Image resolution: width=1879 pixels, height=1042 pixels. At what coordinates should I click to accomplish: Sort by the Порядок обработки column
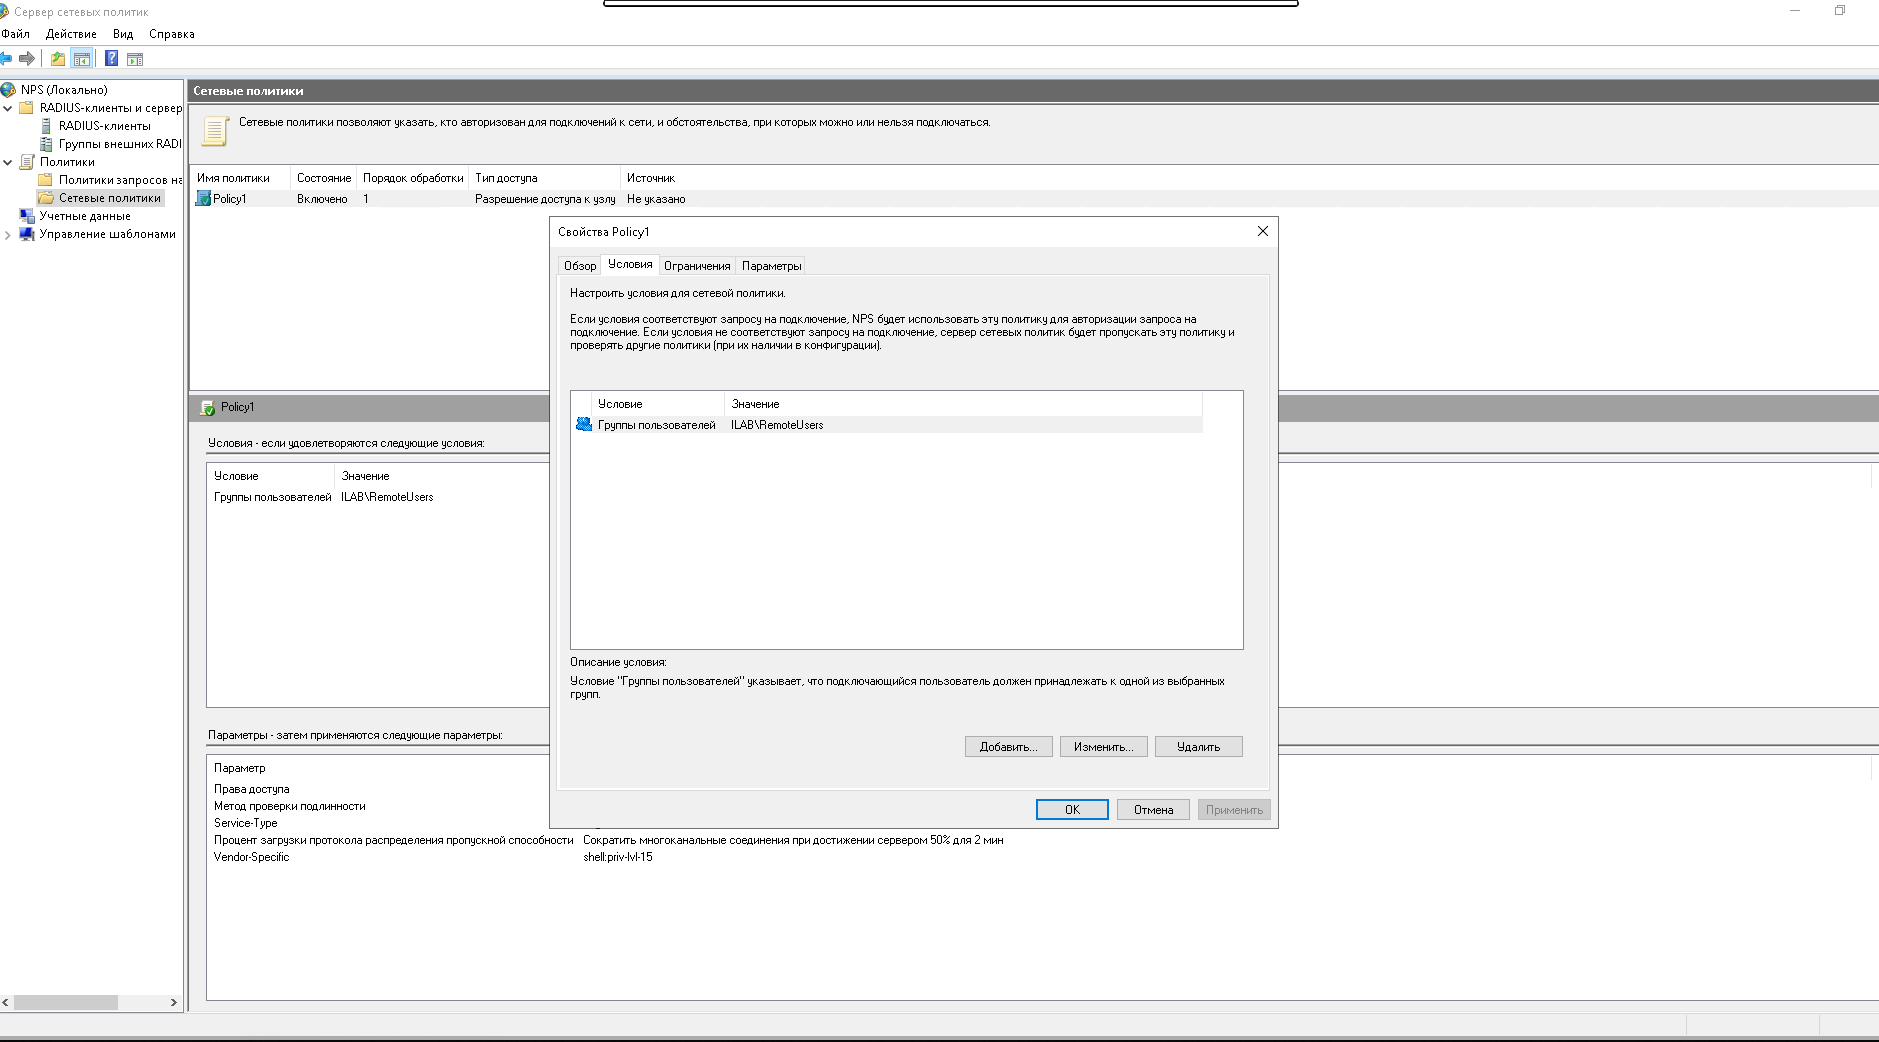[413, 178]
